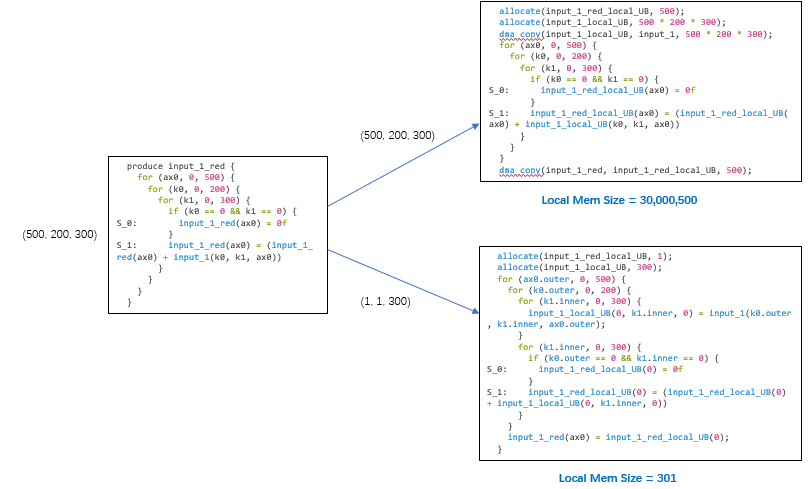Select 'input_1_red(ax0) = 0f' statement

point(233,223)
